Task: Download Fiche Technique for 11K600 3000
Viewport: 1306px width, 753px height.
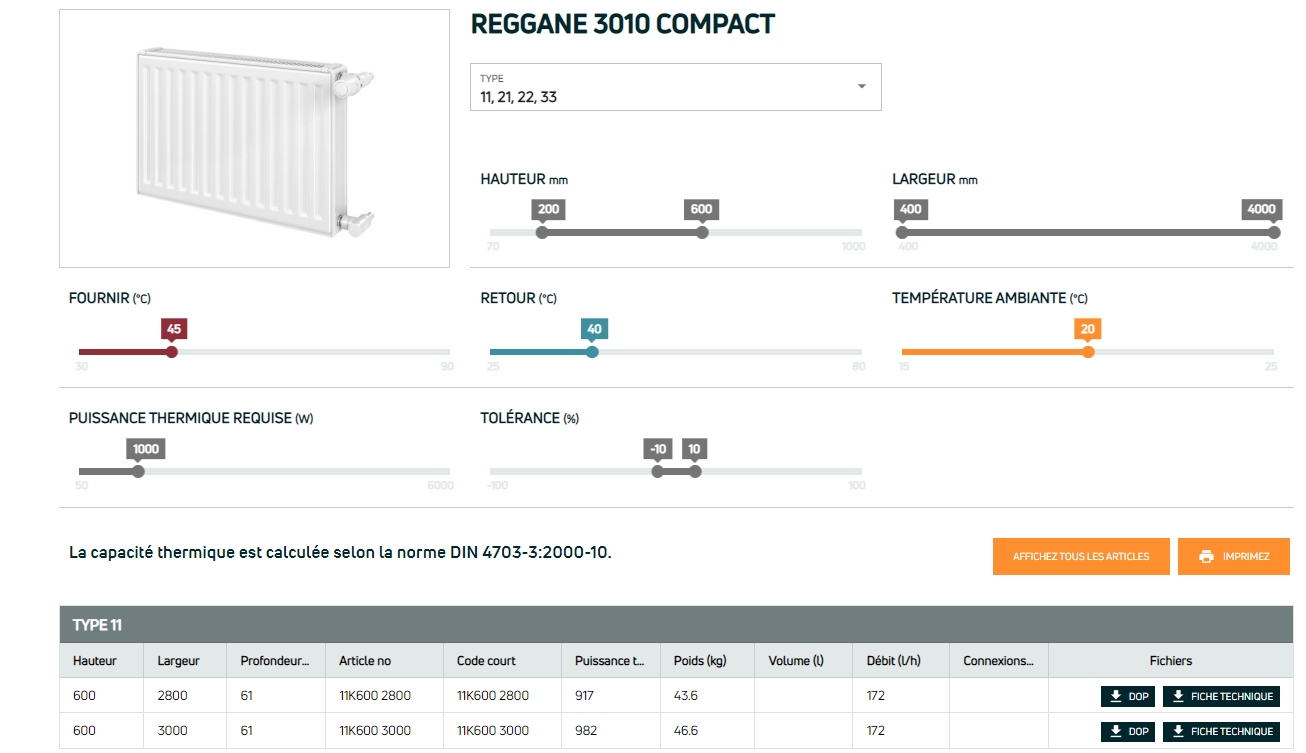Action: pos(1221,731)
